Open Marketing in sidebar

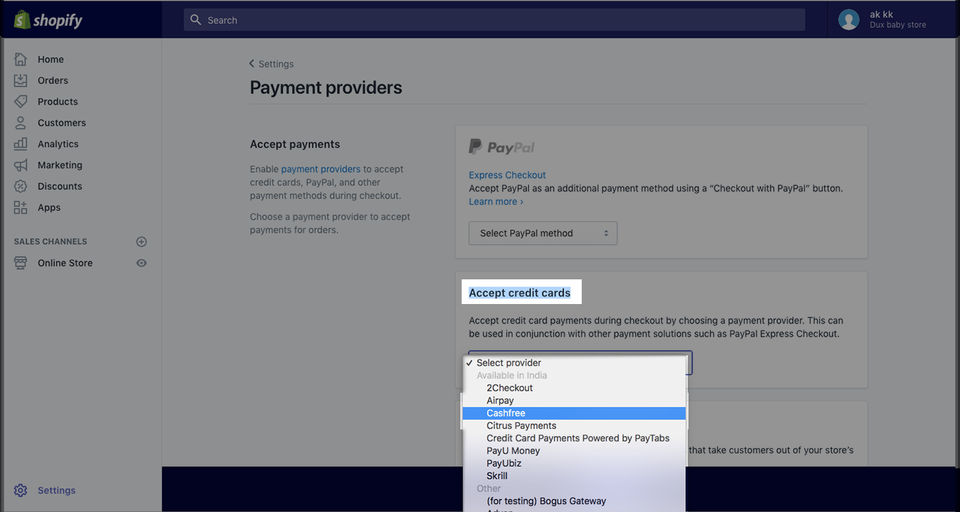60,165
